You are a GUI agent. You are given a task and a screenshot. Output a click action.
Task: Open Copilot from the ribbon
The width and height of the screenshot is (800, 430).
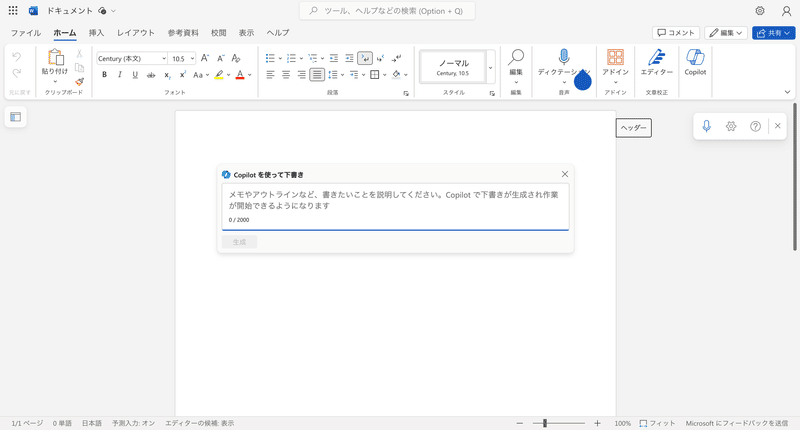pos(695,63)
